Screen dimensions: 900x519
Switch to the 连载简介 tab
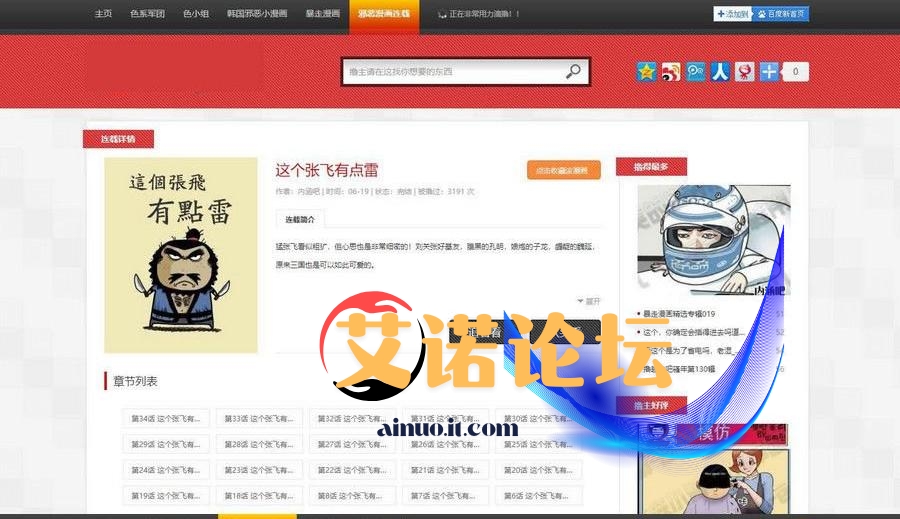[300, 219]
